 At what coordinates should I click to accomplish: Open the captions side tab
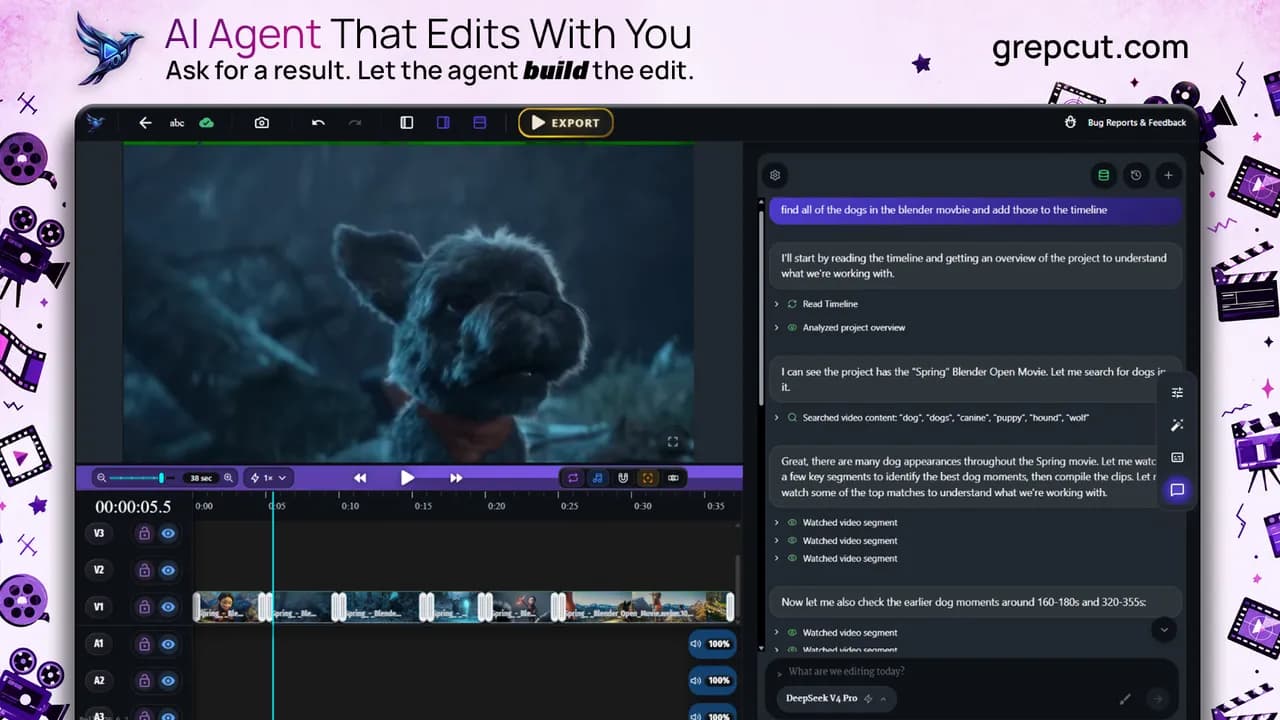(x=1177, y=458)
